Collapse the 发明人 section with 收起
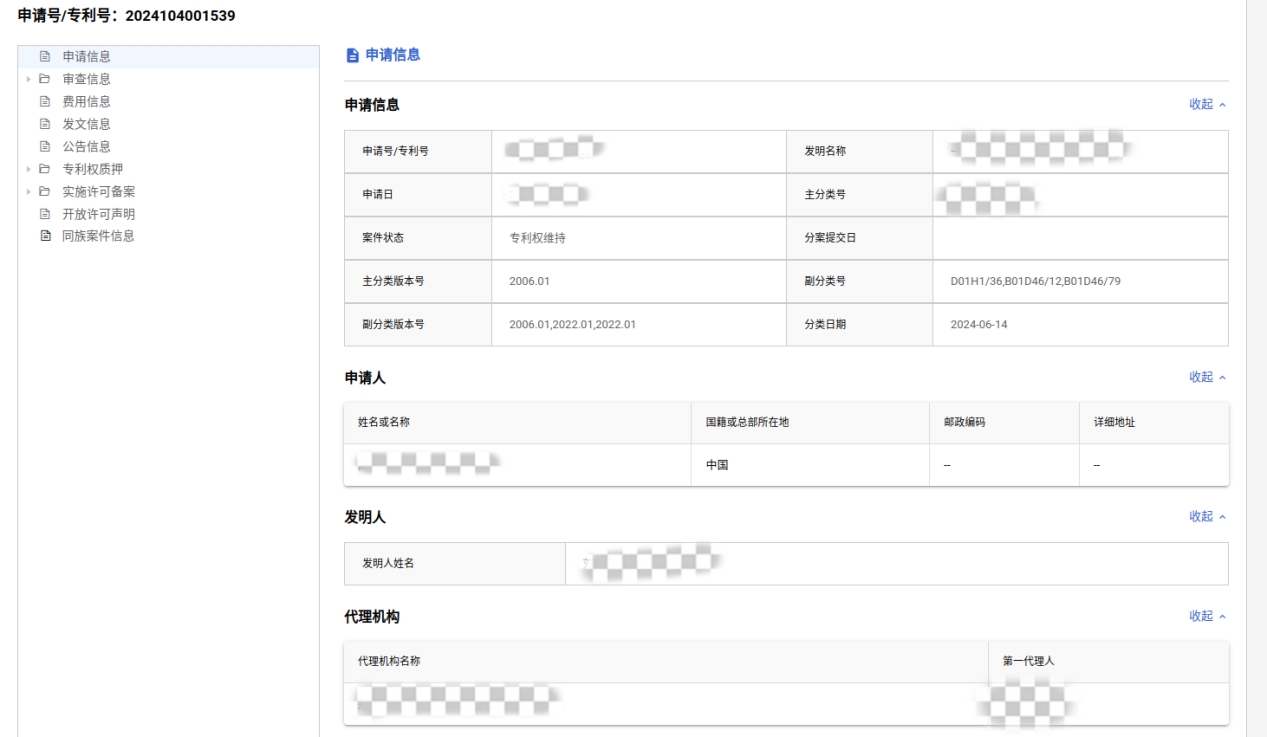1267x737 pixels. (x=1207, y=517)
